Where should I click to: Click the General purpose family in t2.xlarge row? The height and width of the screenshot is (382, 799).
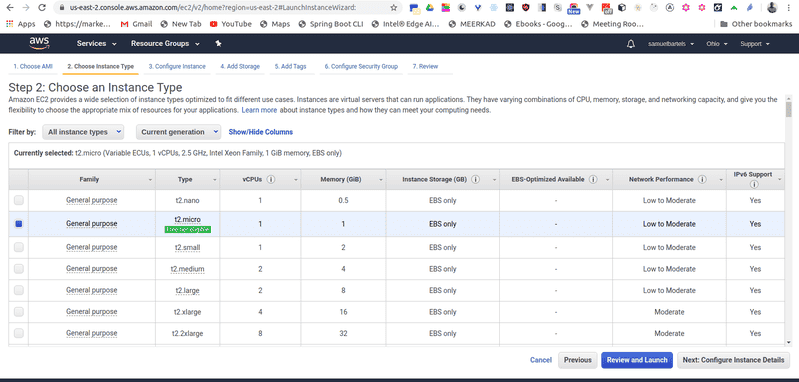pyautogui.click(x=92, y=312)
